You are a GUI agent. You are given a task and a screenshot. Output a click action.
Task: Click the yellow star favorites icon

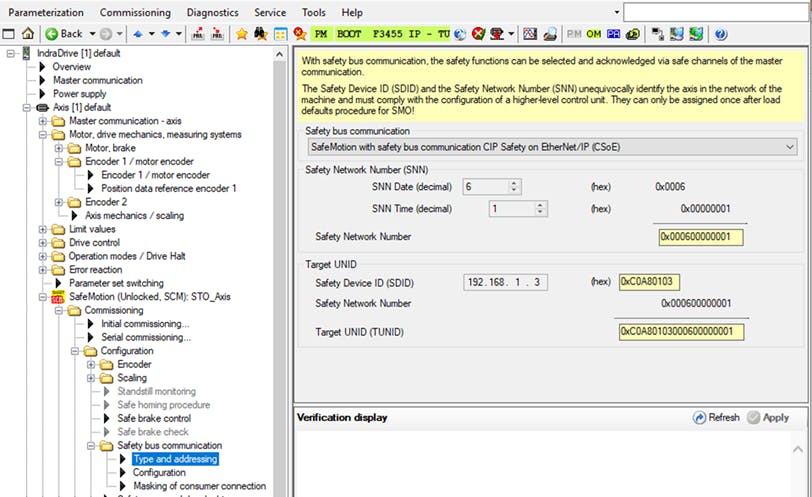click(x=241, y=34)
